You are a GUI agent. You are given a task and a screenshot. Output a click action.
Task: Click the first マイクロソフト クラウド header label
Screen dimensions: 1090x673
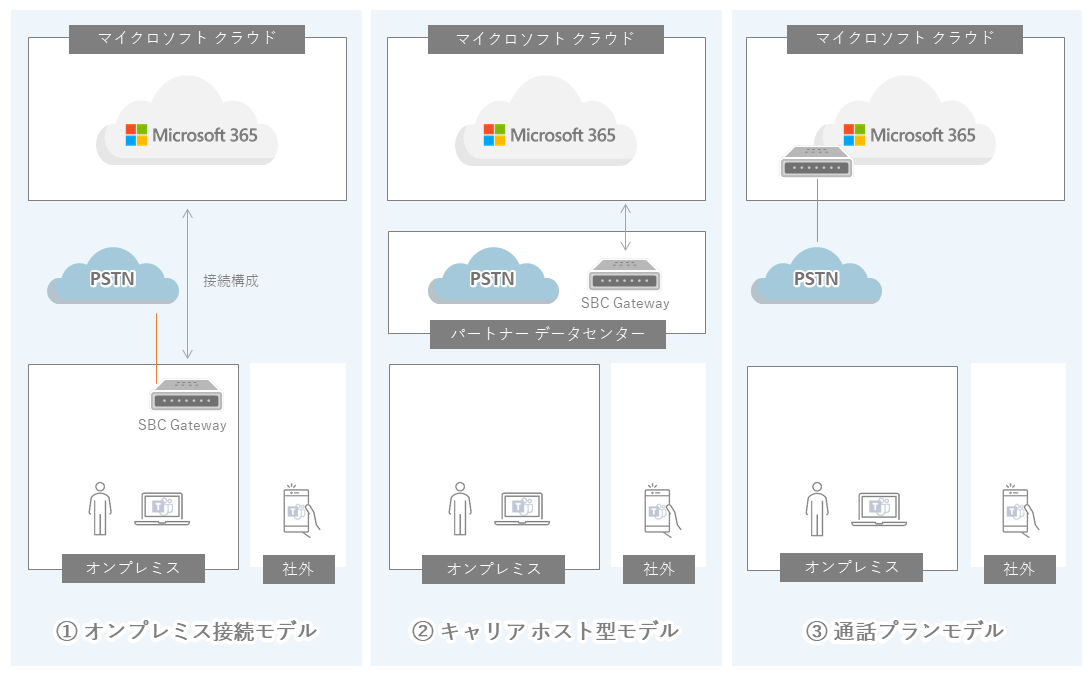187,39
